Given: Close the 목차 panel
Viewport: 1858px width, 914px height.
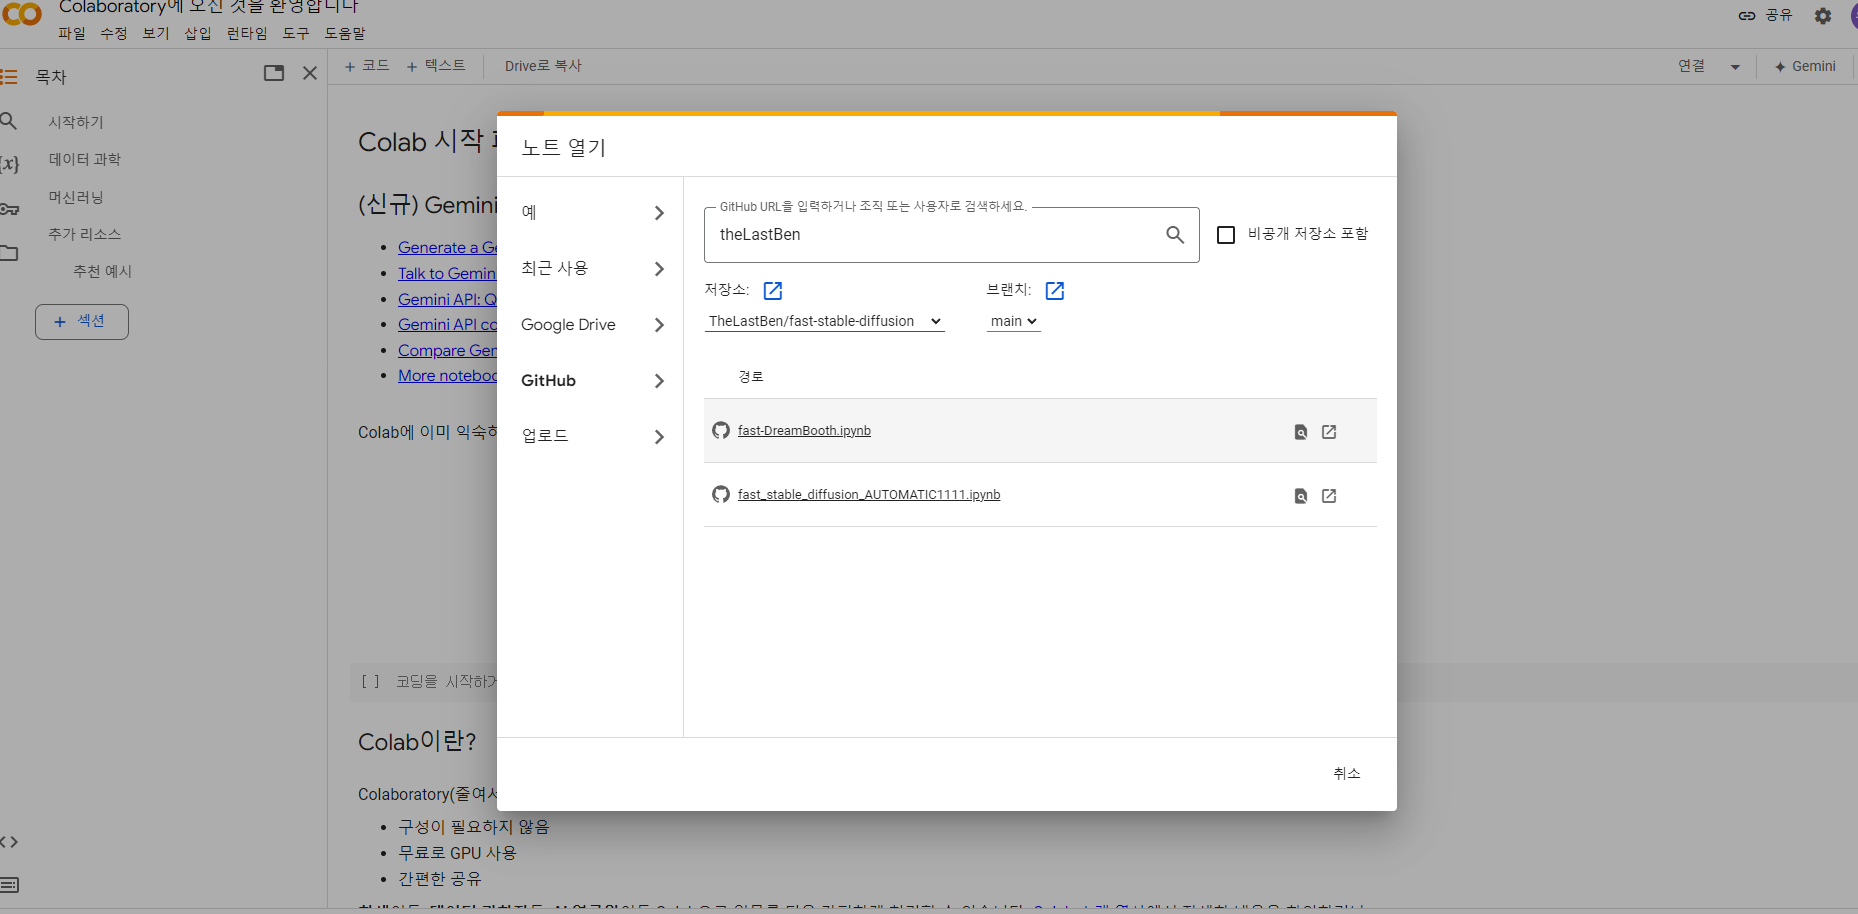Looking at the screenshot, I should pyautogui.click(x=310, y=73).
